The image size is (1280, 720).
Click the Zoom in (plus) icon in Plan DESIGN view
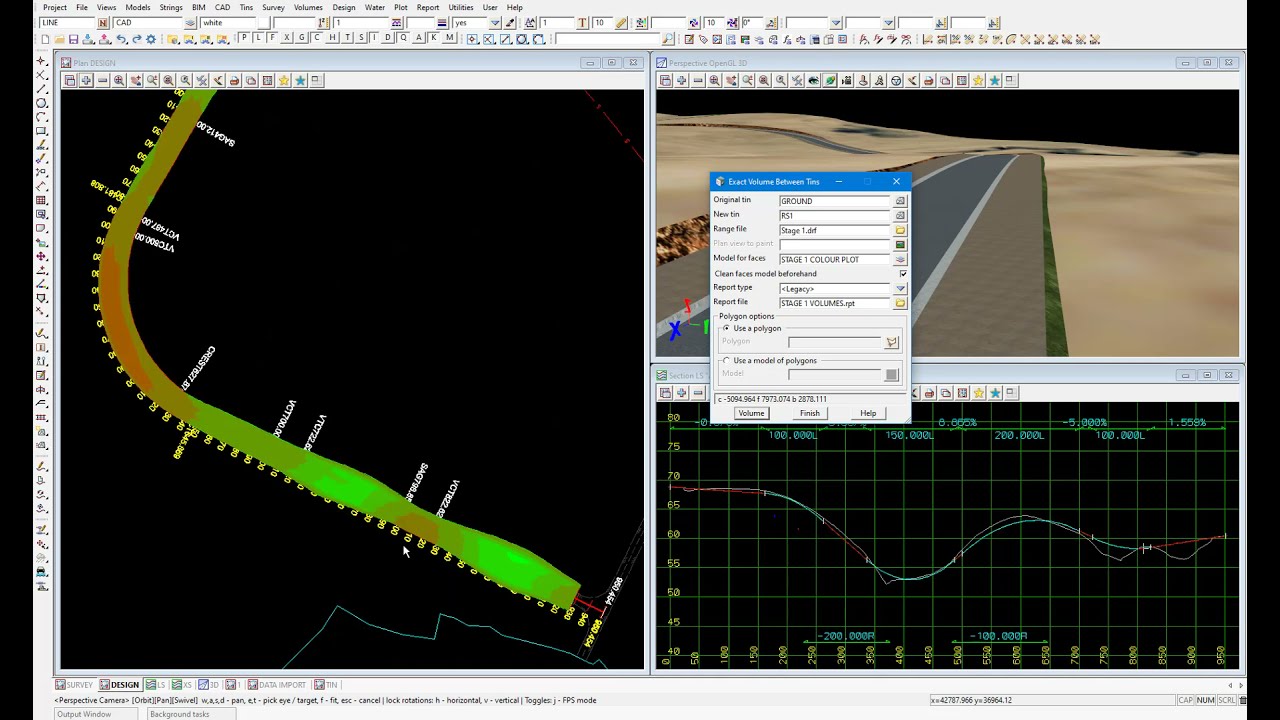point(86,80)
